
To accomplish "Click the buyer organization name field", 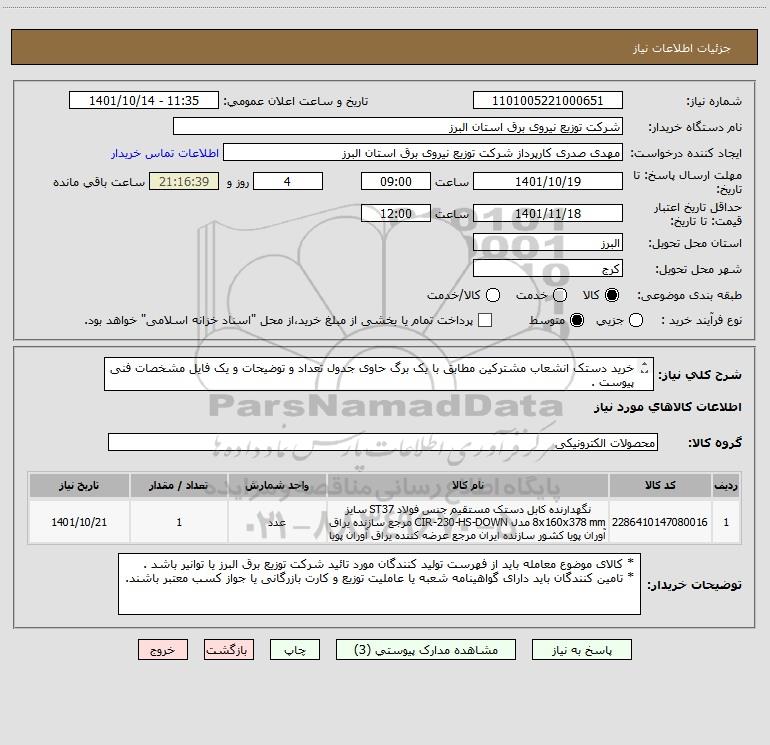I will coord(398,127).
